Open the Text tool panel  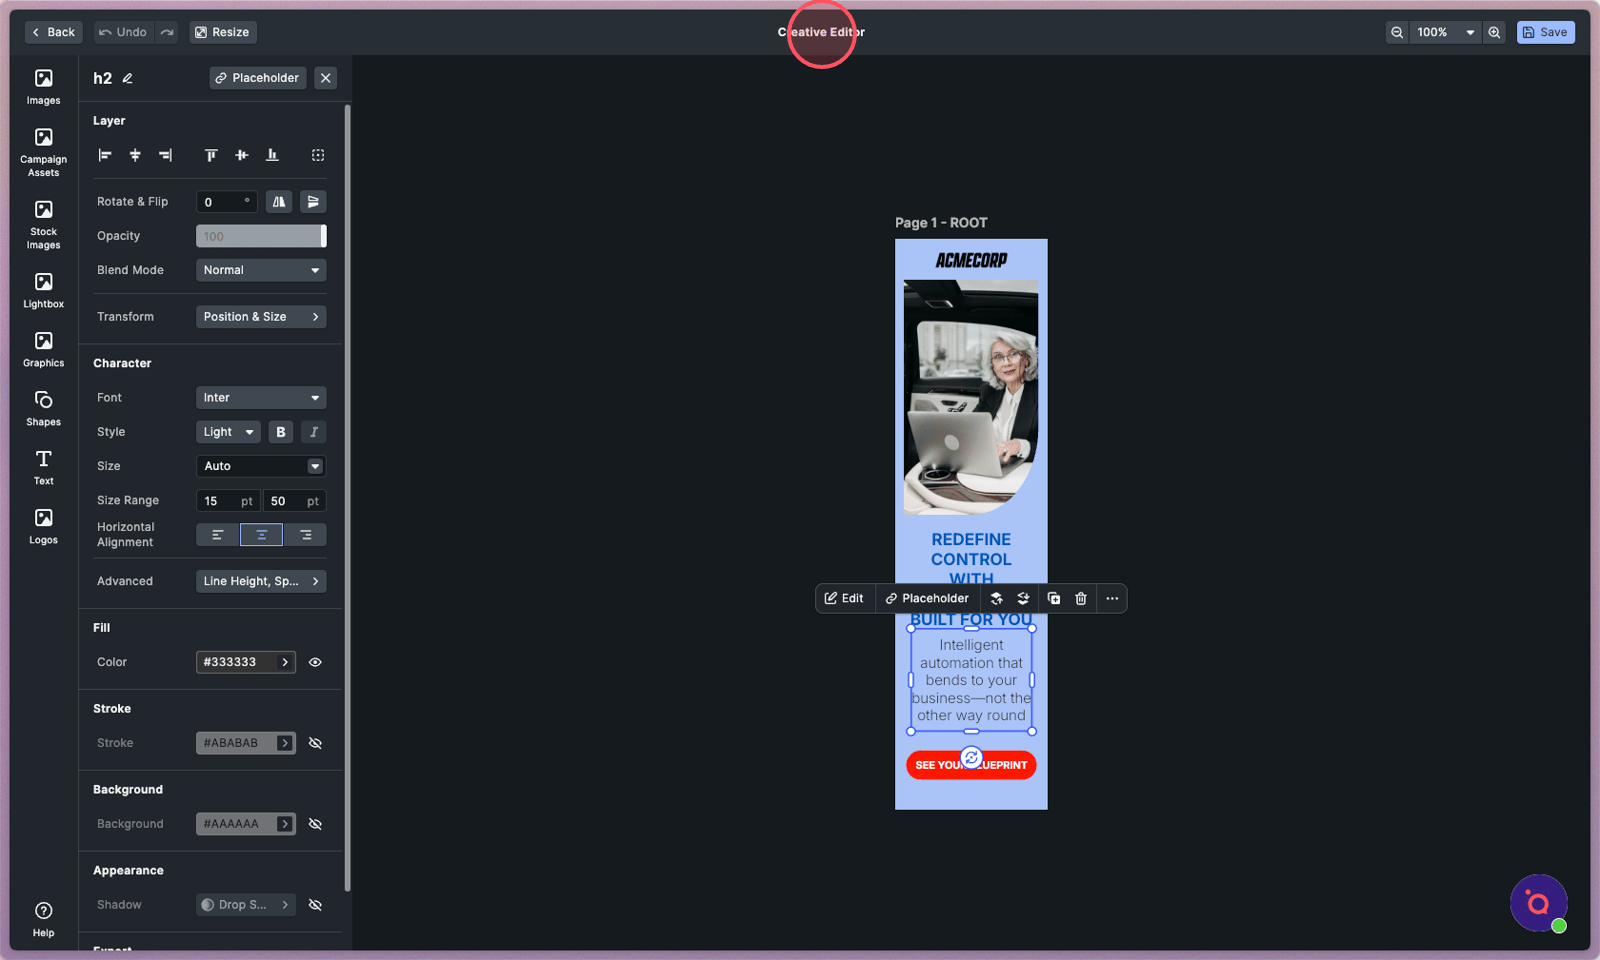[x=43, y=467]
